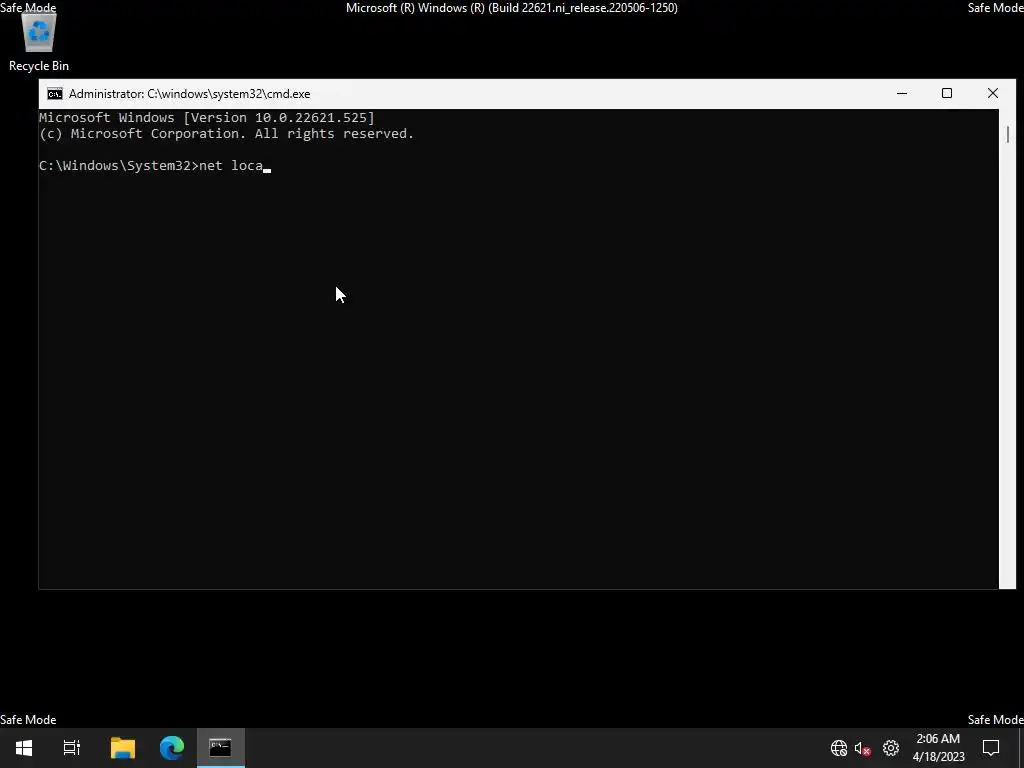1024x768 pixels.
Task: Launch Microsoft Edge from the taskbar
Action: (172, 748)
